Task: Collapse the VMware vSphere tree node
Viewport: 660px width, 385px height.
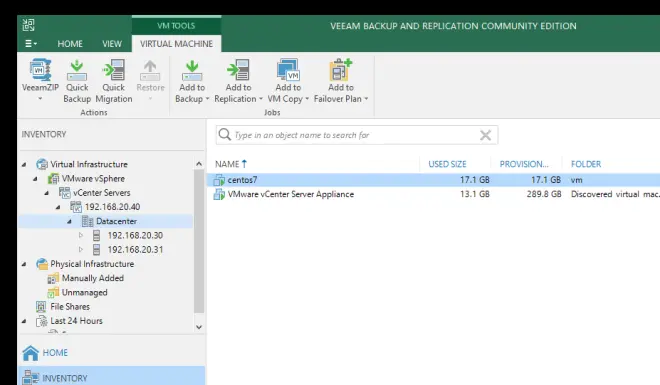Action: pos(35,179)
